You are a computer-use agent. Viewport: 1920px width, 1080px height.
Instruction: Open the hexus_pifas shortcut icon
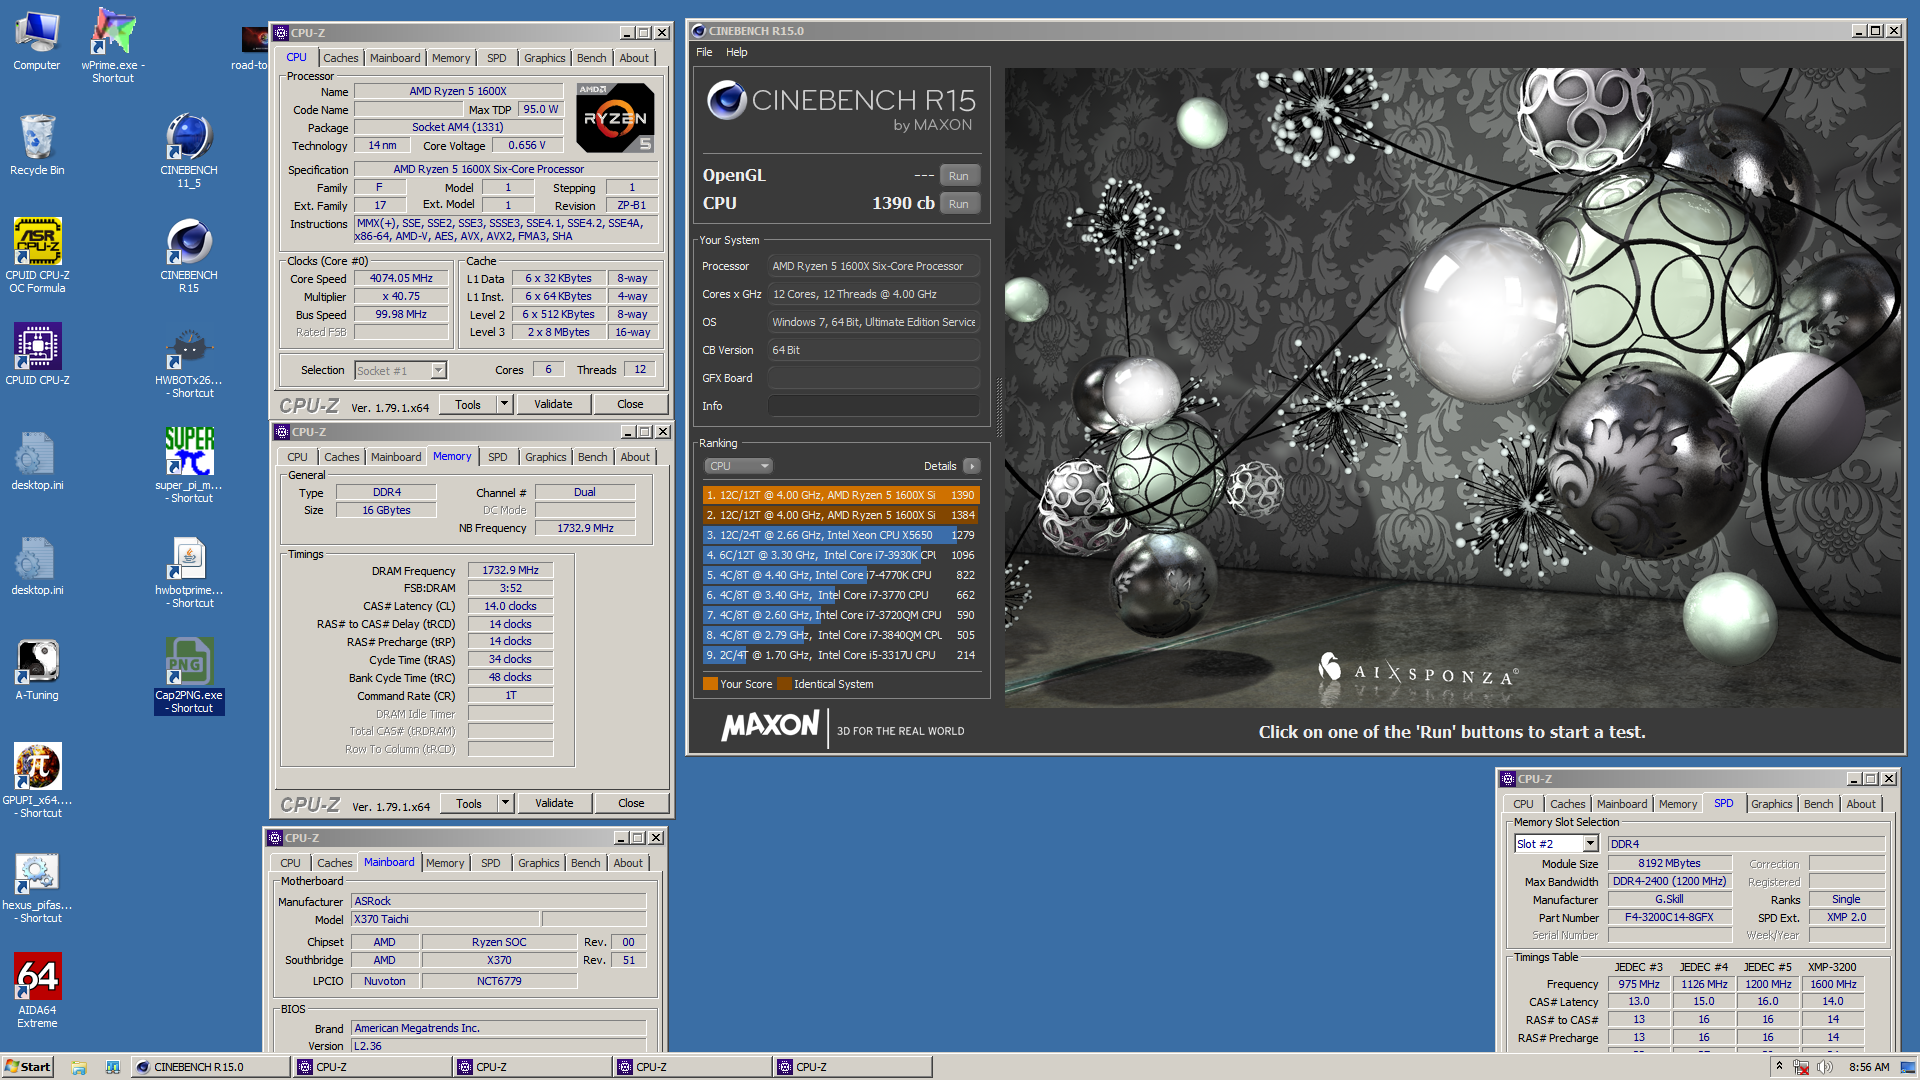37,887
